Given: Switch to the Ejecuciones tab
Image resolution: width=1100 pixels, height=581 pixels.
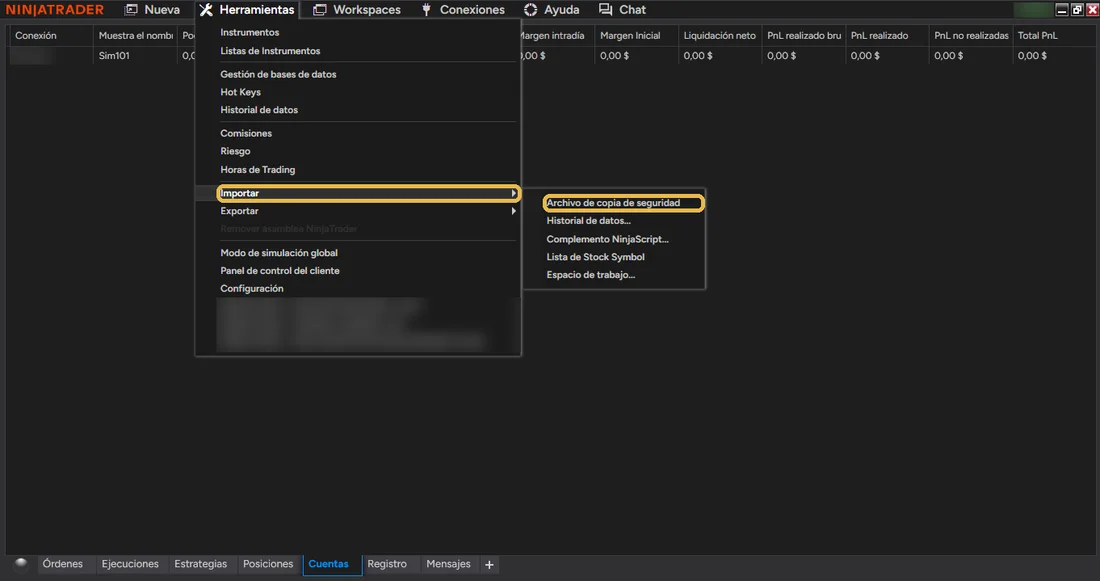Looking at the screenshot, I should (x=130, y=564).
